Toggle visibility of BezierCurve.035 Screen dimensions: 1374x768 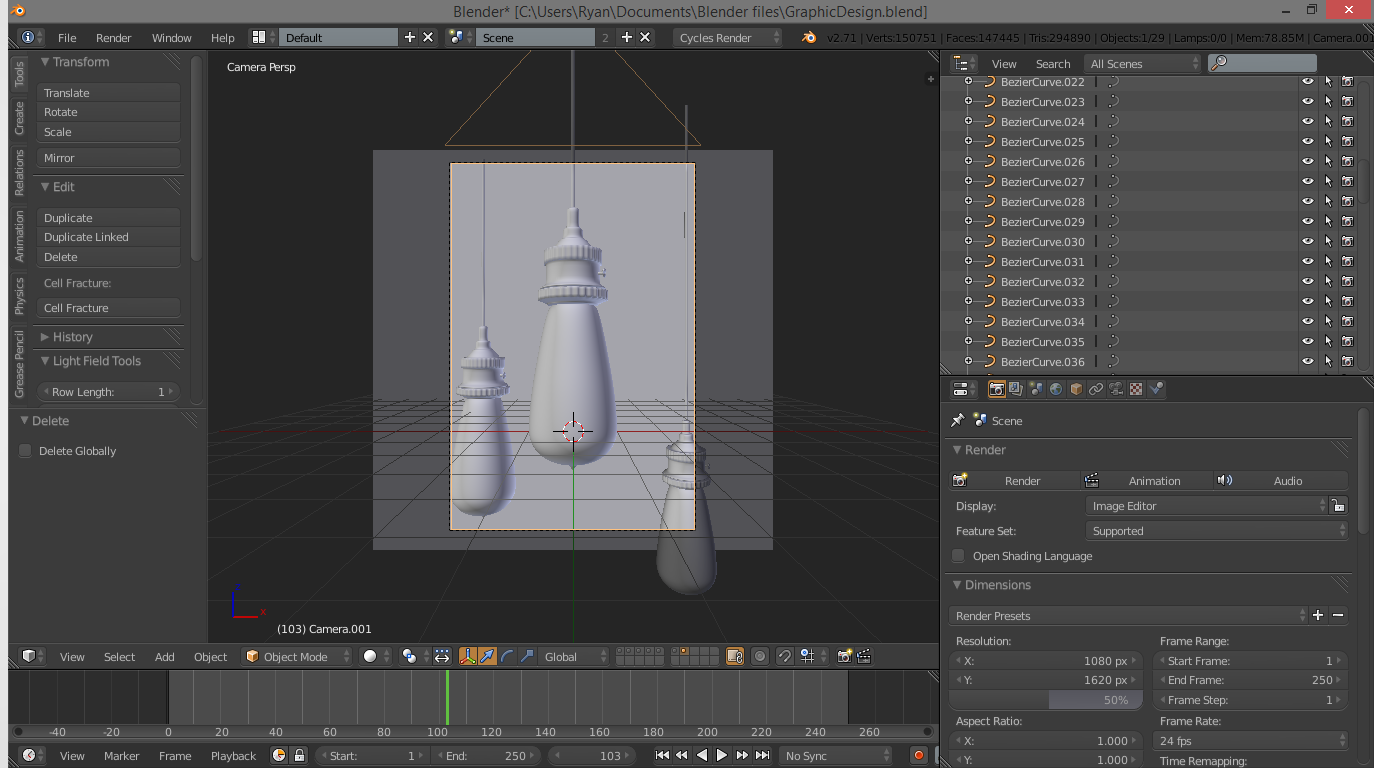click(x=1307, y=342)
